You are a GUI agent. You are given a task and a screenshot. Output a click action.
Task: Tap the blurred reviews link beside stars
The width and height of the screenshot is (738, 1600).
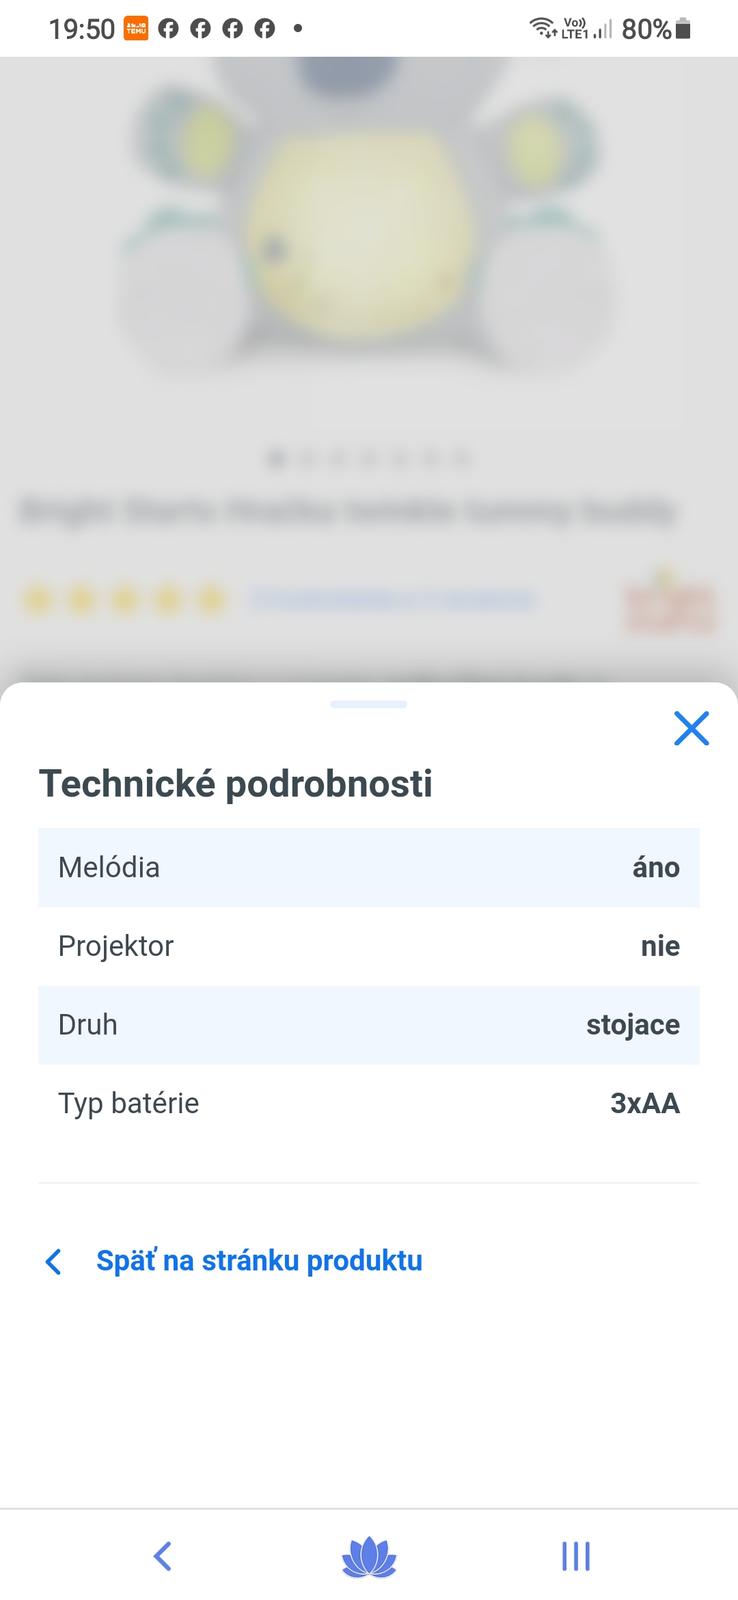392,600
